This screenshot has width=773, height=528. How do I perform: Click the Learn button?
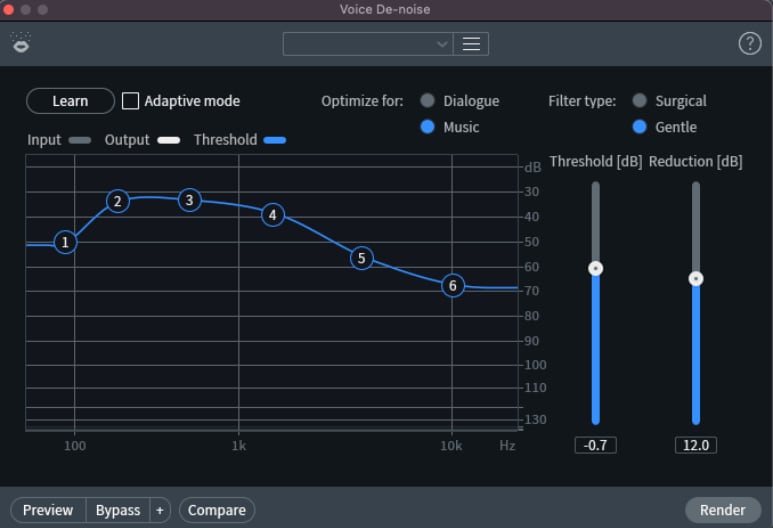pos(70,101)
